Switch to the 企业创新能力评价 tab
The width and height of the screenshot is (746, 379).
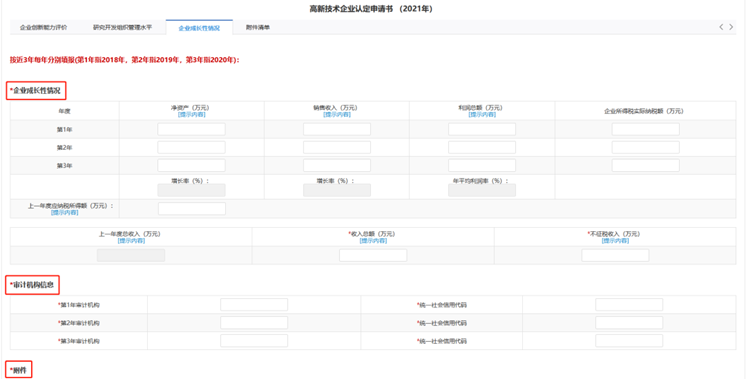click(43, 28)
